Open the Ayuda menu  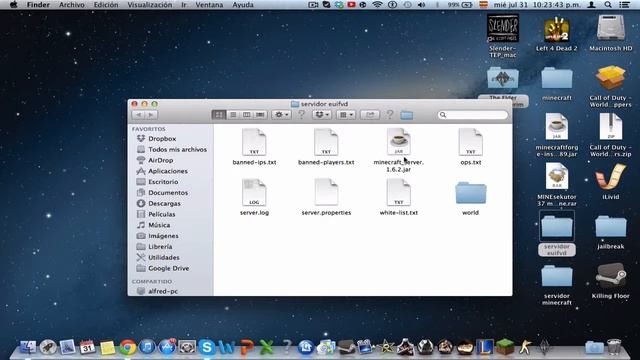point(243,5)
